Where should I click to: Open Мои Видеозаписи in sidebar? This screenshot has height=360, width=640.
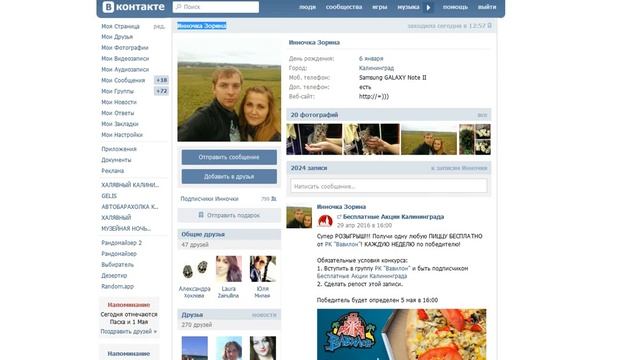pos(125,59)
